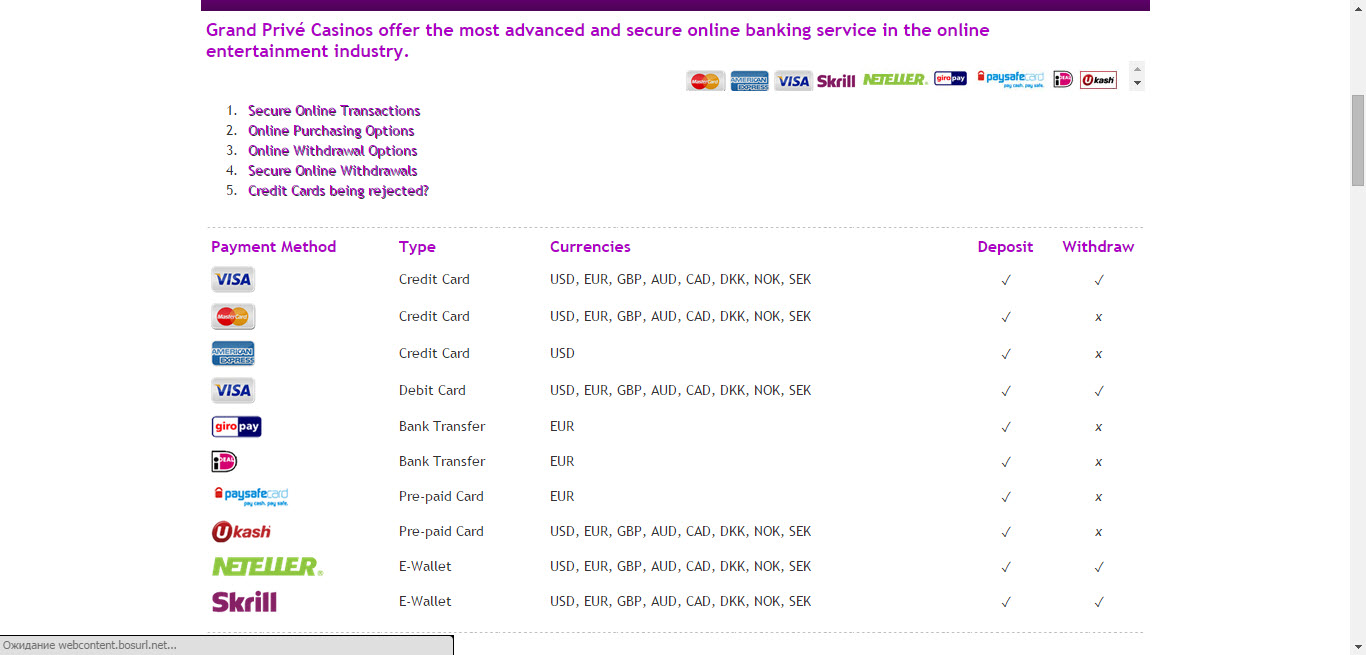Go to Online Withdrawal Options section
This screenshot has width=1366, height=655.
point(333,151)
